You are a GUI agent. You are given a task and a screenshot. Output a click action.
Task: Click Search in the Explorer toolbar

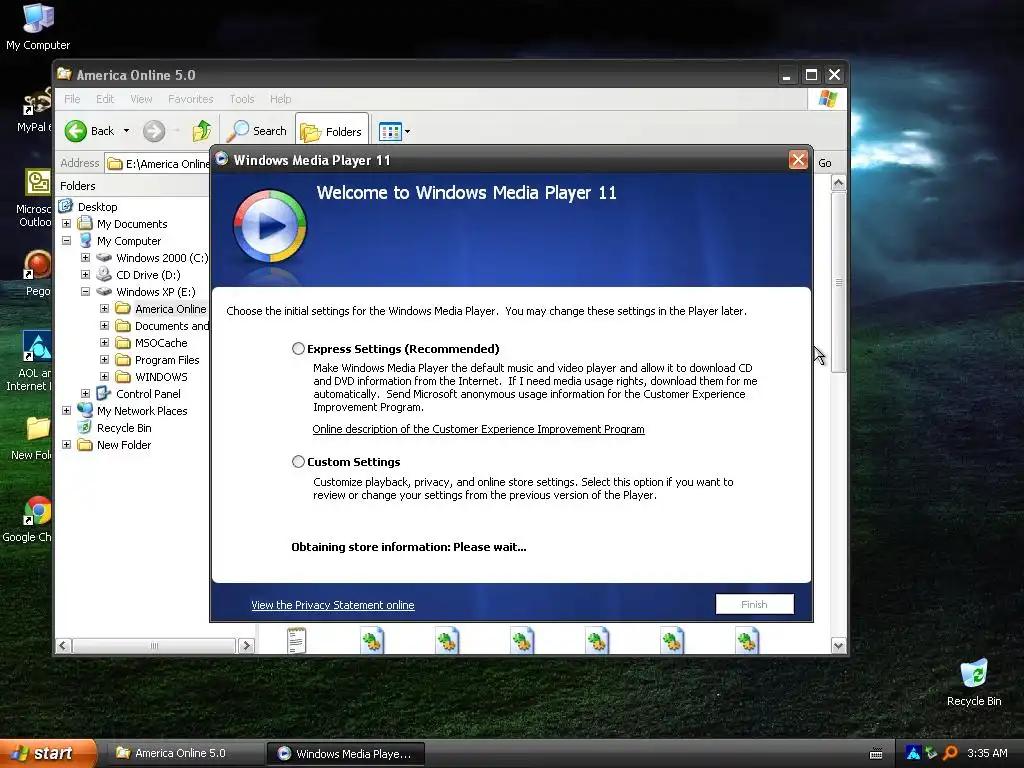click(257, 131)
